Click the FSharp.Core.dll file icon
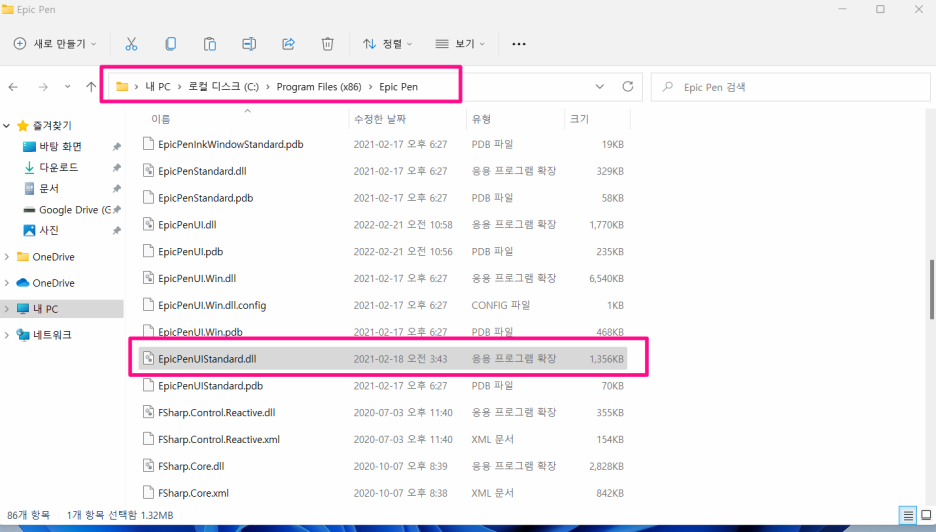The width and height of the screenshot is (936, 532). click(x=148, y=466)
